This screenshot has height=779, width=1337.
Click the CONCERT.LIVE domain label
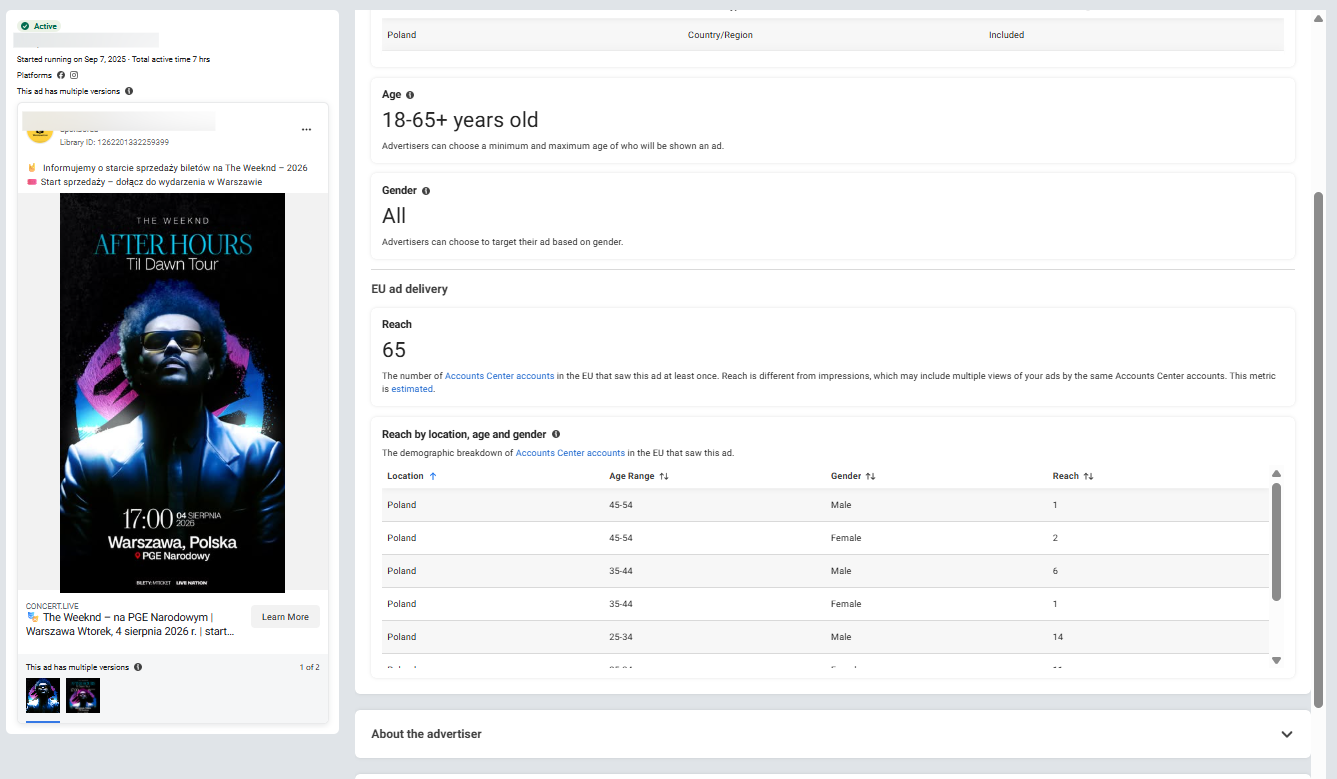52,606
